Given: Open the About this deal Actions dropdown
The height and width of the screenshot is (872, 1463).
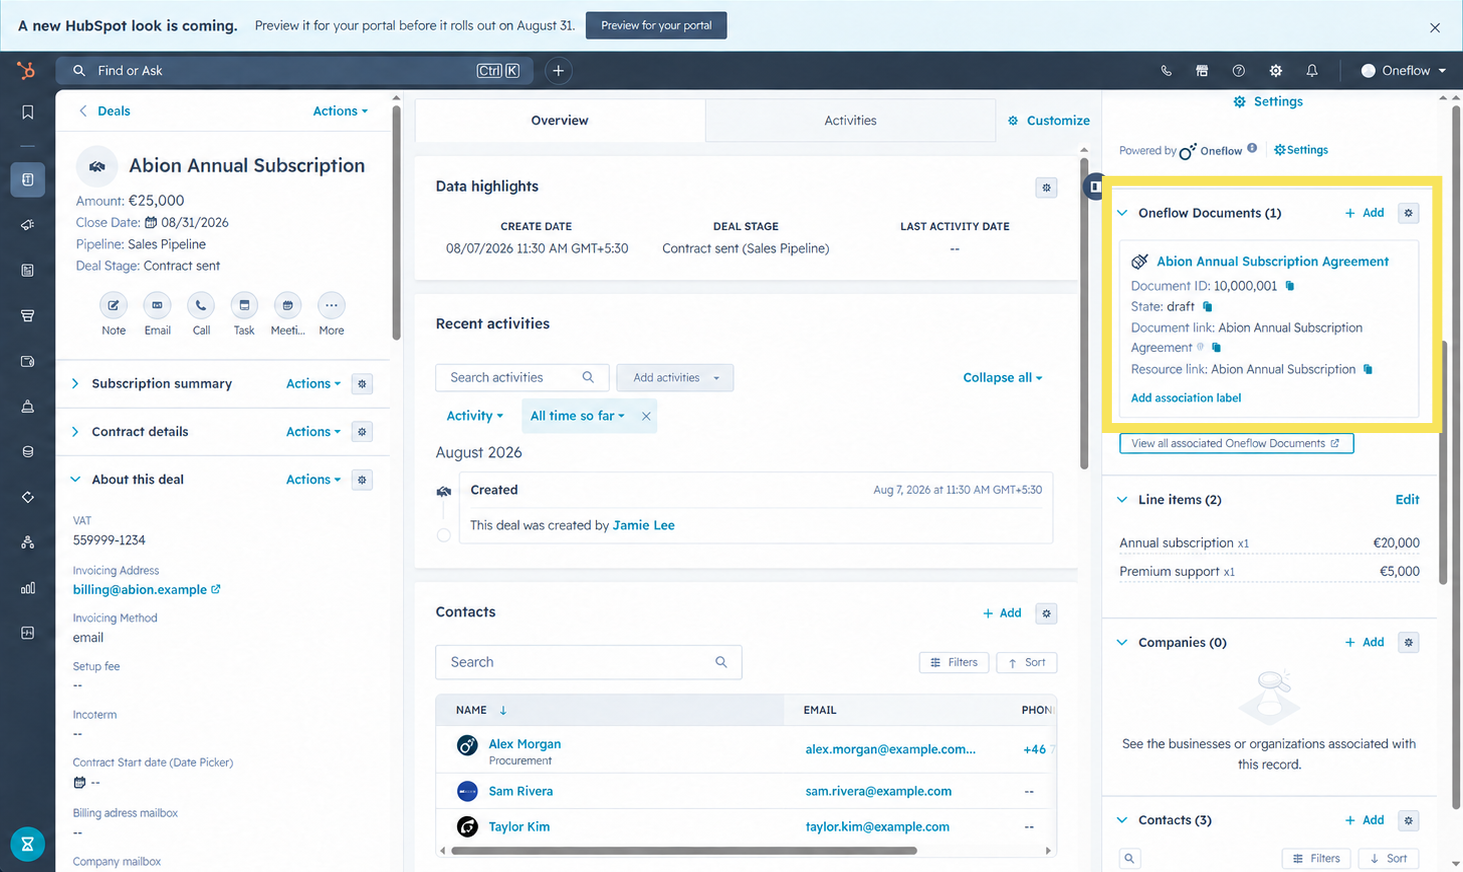Looking at the screenshot, I should click(313, 480).
